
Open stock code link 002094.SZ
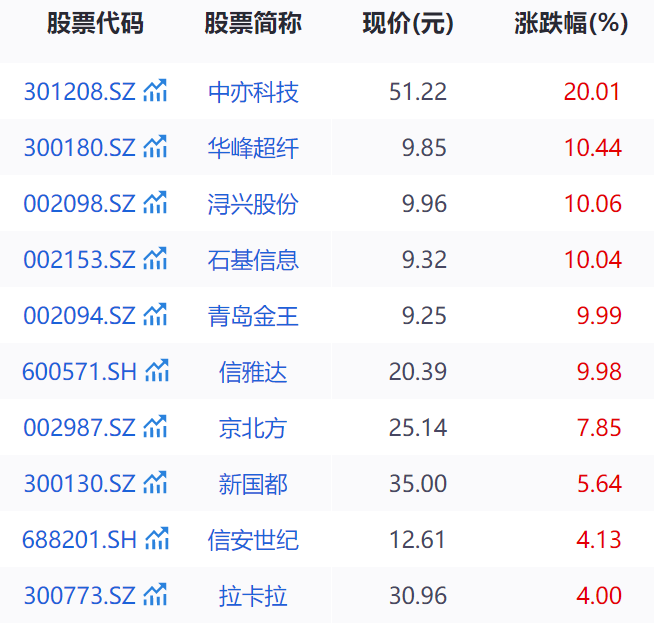point(80,315)
